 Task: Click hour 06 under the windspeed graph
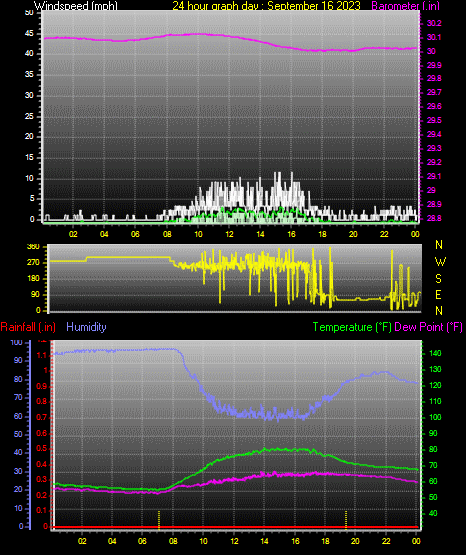point(135,234)
